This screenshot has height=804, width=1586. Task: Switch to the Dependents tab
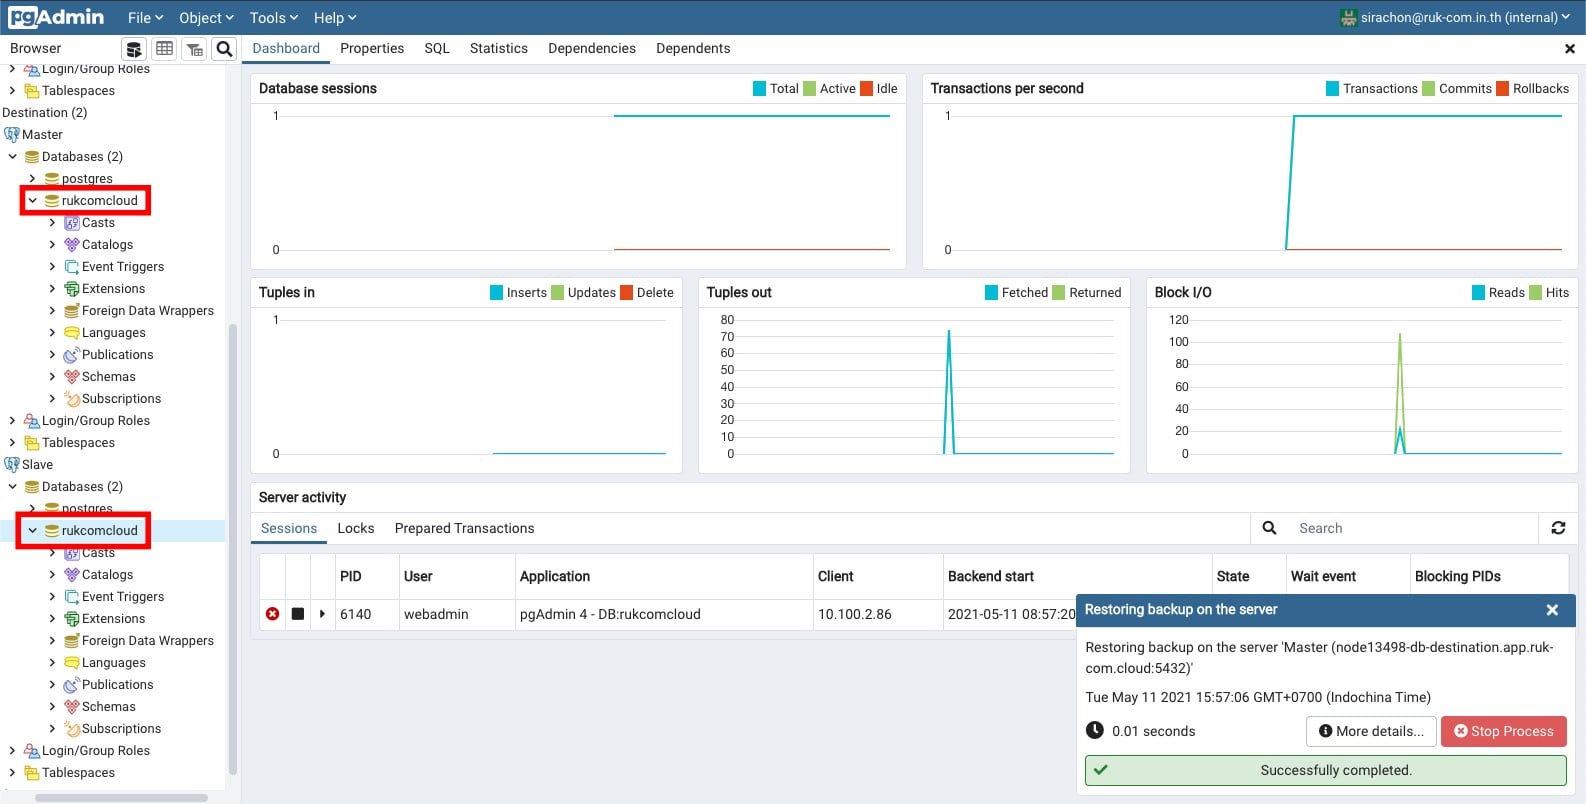(x=693, y=48)
